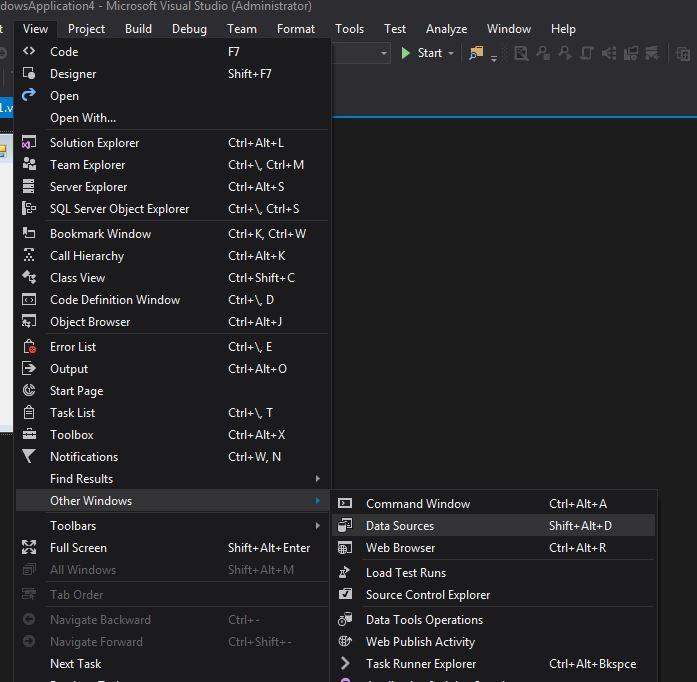Click the Data Sources icon
This screenshot has width=697, height=682.
(x=345, y=525)
